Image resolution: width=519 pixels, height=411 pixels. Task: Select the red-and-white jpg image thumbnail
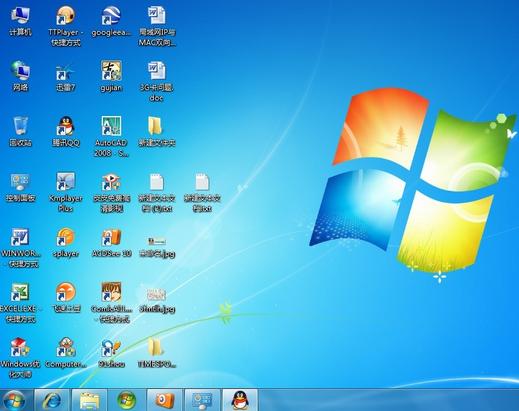pyautogui.click(x=157, y=300)
